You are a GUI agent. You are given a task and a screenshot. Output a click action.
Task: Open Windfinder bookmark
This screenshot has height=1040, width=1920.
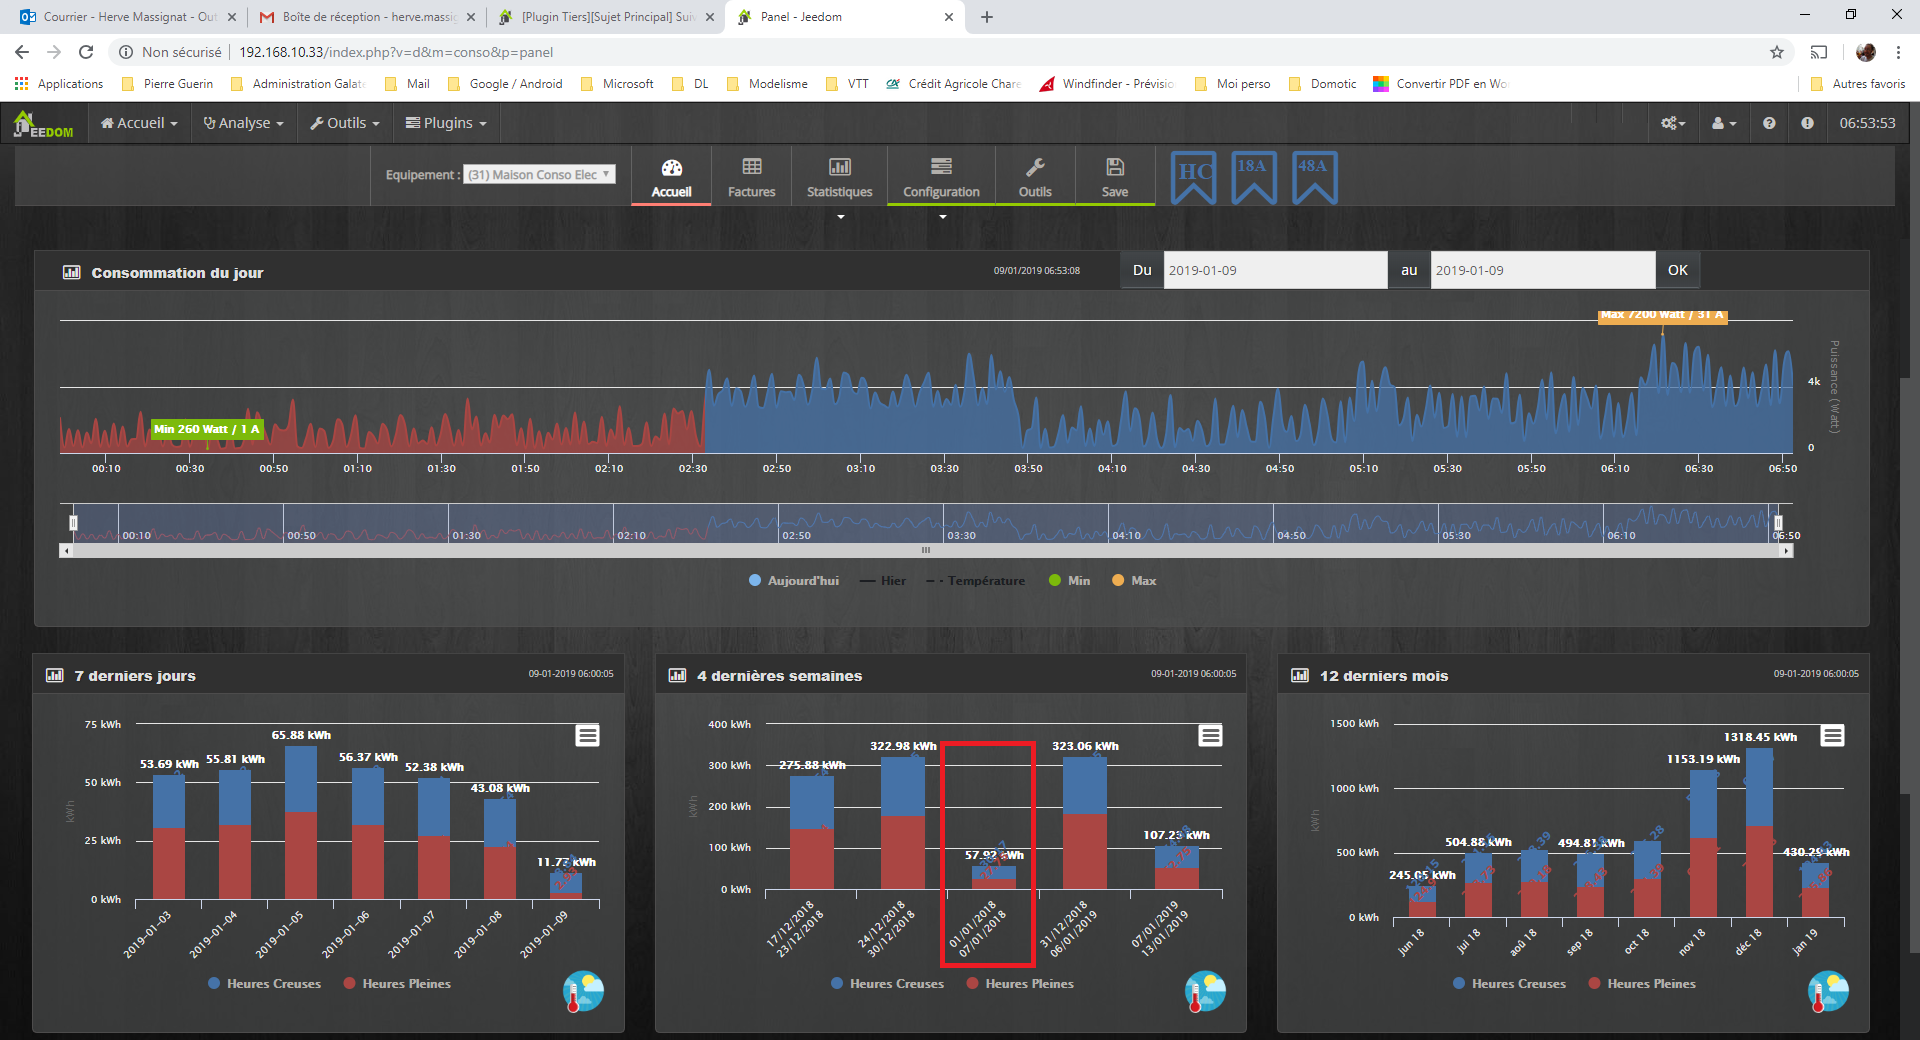pos(1106,84)
